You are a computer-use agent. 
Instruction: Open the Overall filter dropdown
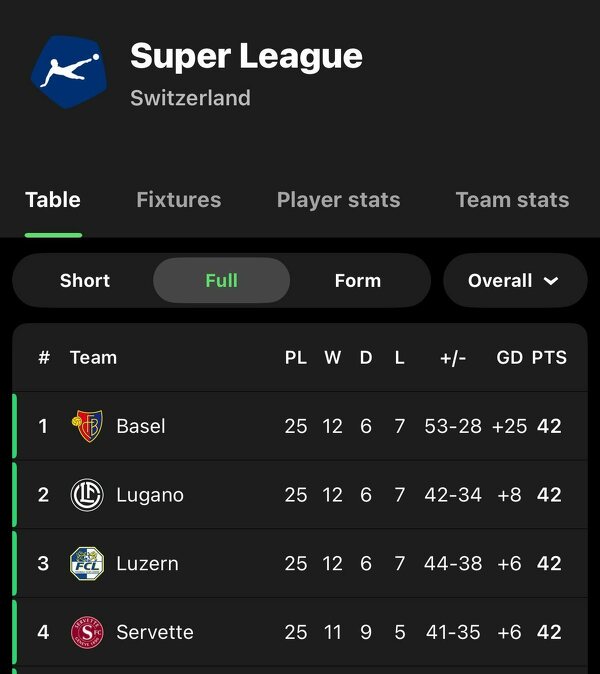point(514,281)
